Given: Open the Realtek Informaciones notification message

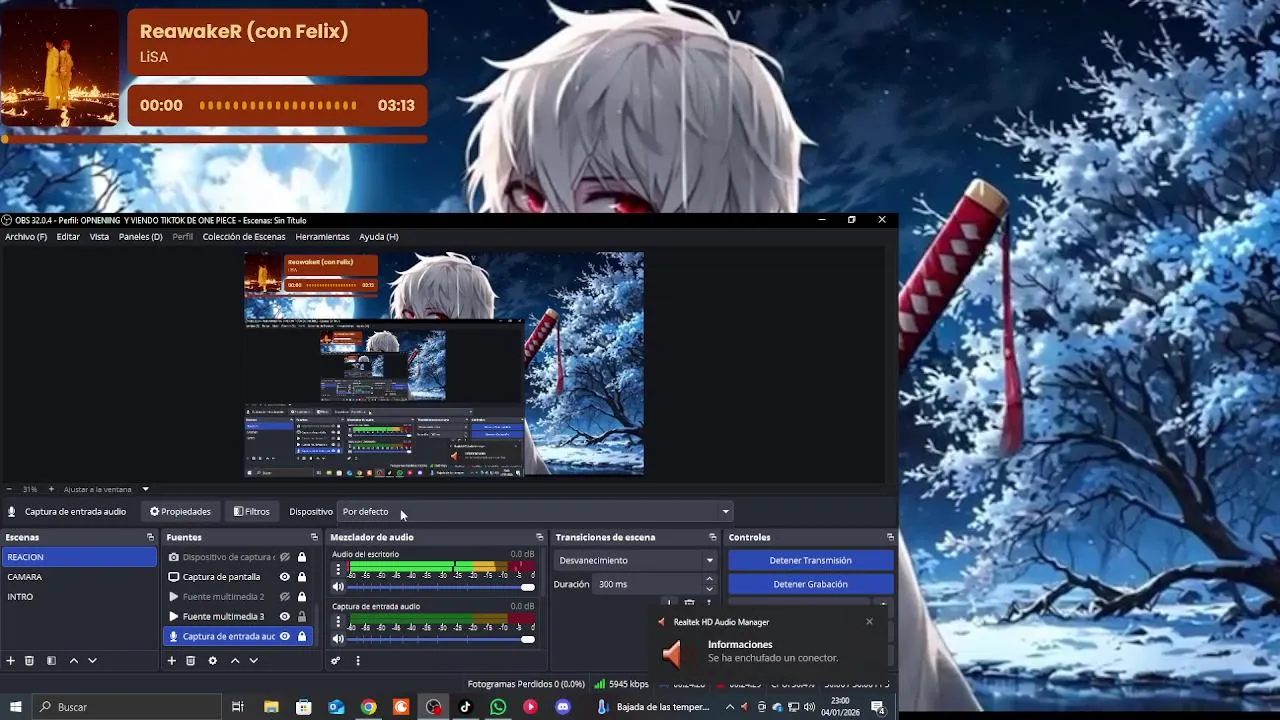Looking at the screenshot, I should click(773, 651).
